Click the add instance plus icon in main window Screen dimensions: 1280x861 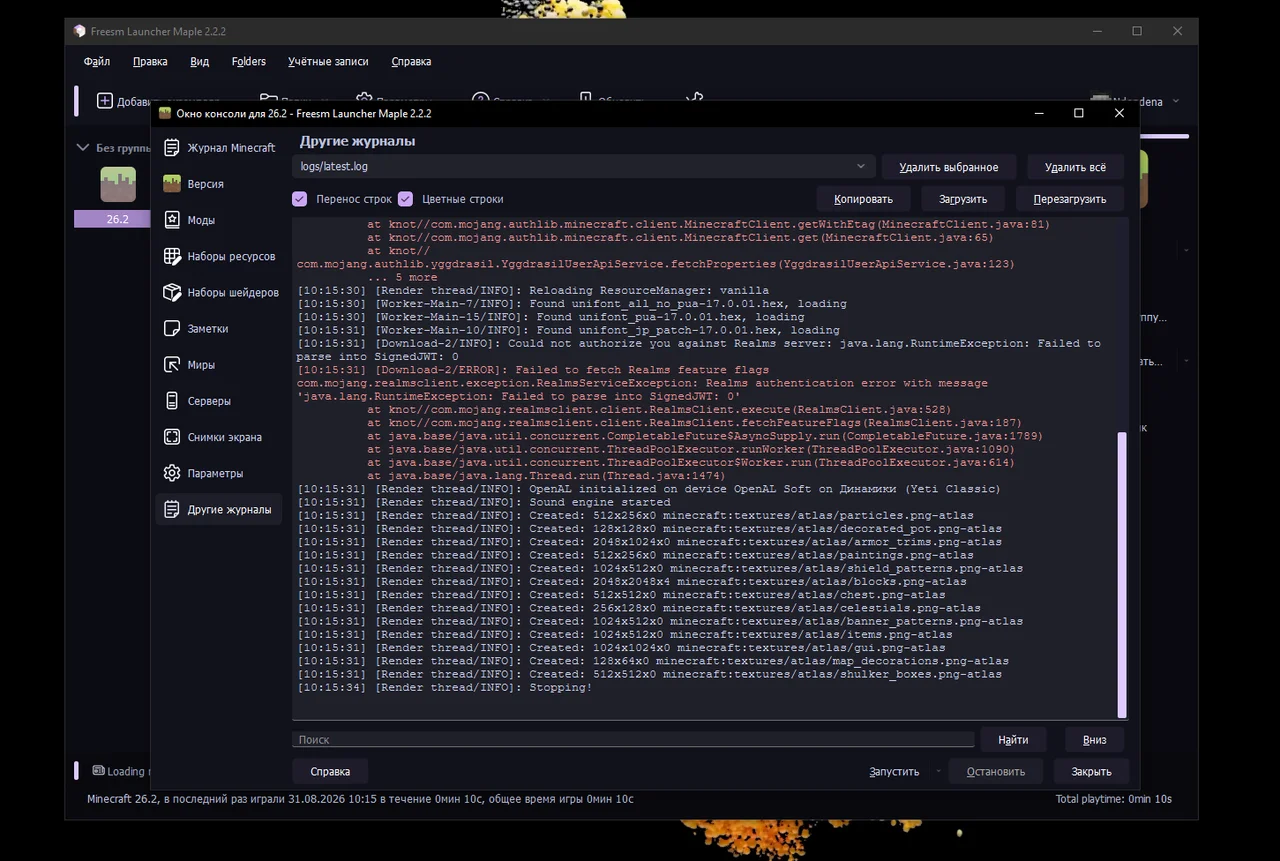pos(104,101)
